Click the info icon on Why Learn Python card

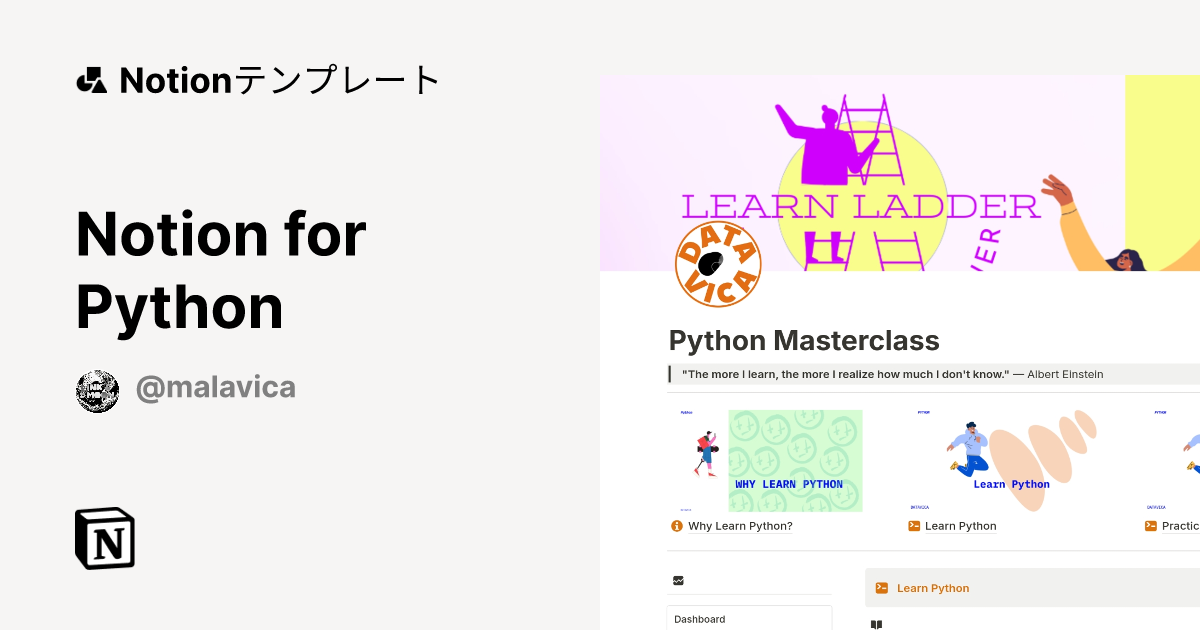point(677,526)
